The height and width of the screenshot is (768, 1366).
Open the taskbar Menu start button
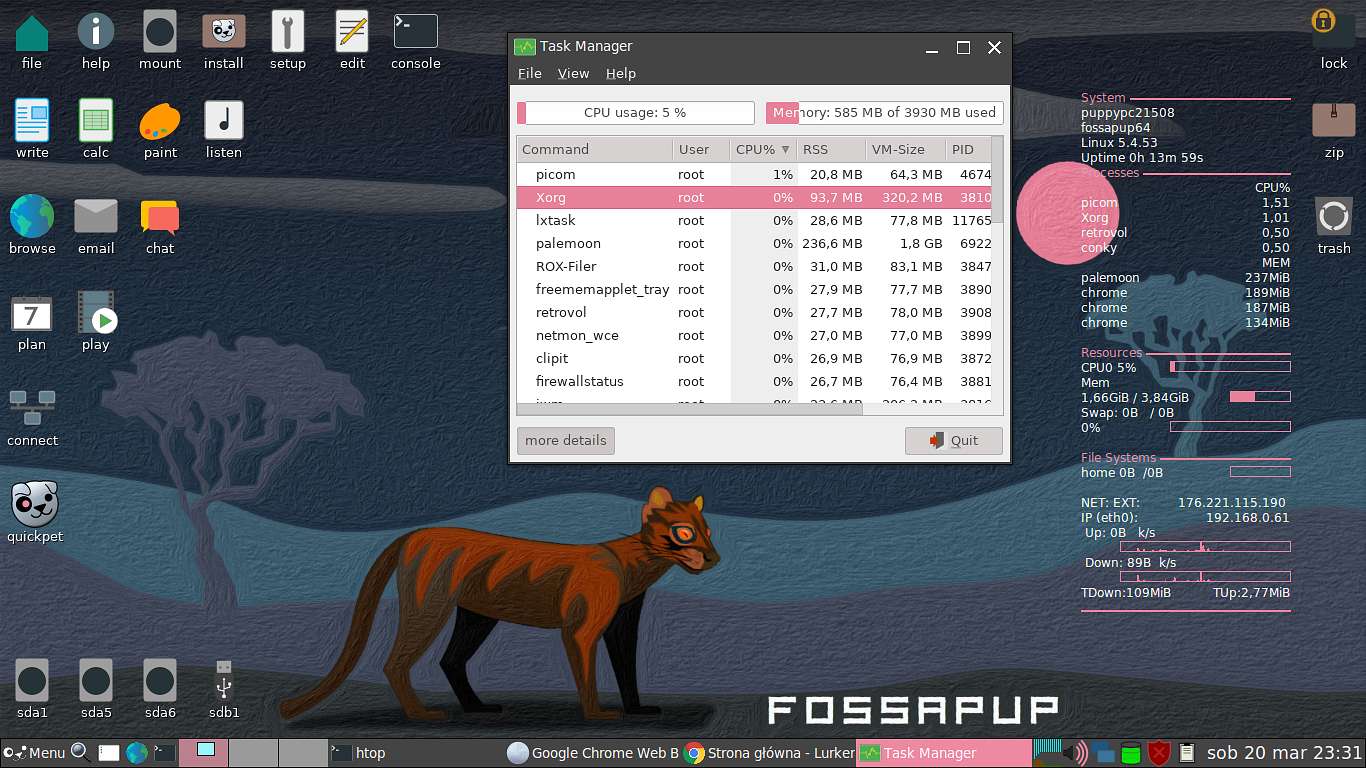click(x=35, y=752)
